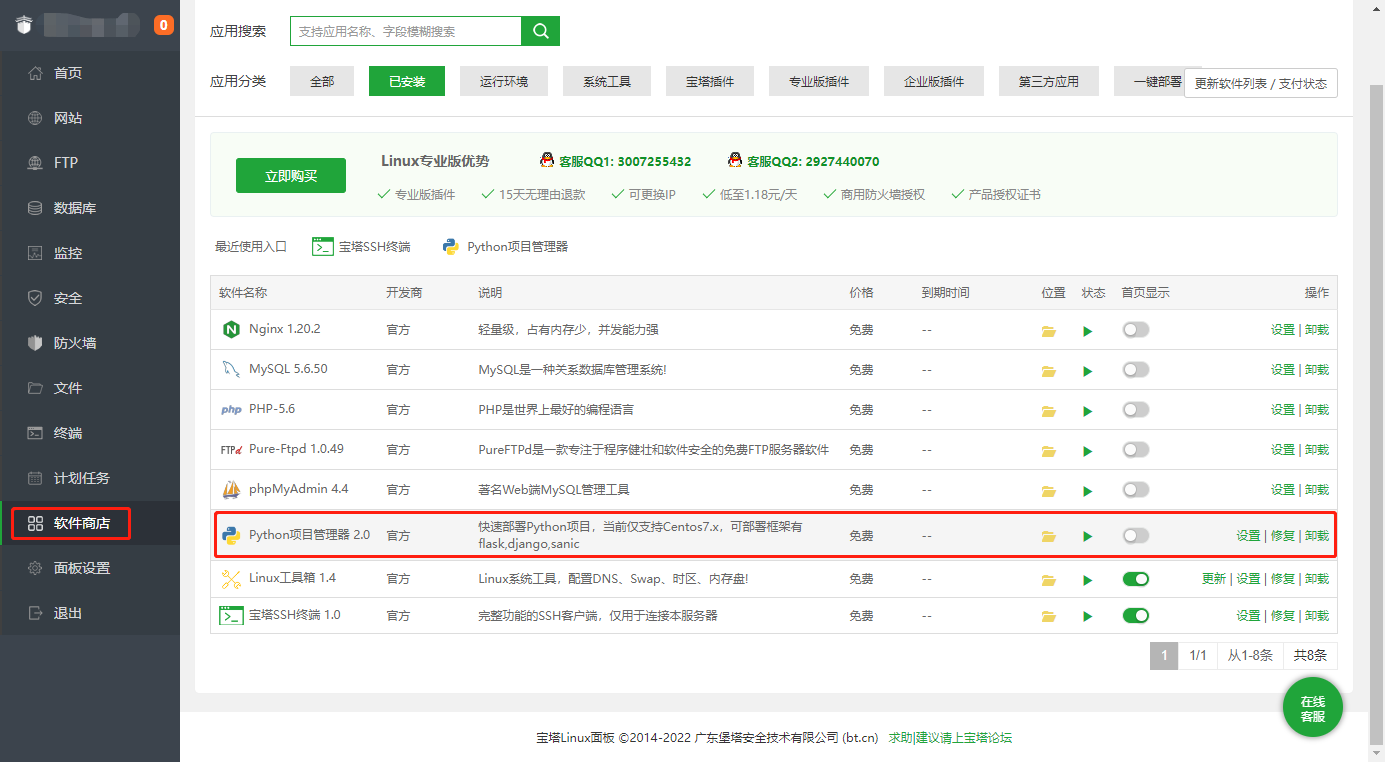This screenshot has height=762, width=1385.
Task: Click the green search magnifier button
Action: pyautogui.click(x=541, y=31)
